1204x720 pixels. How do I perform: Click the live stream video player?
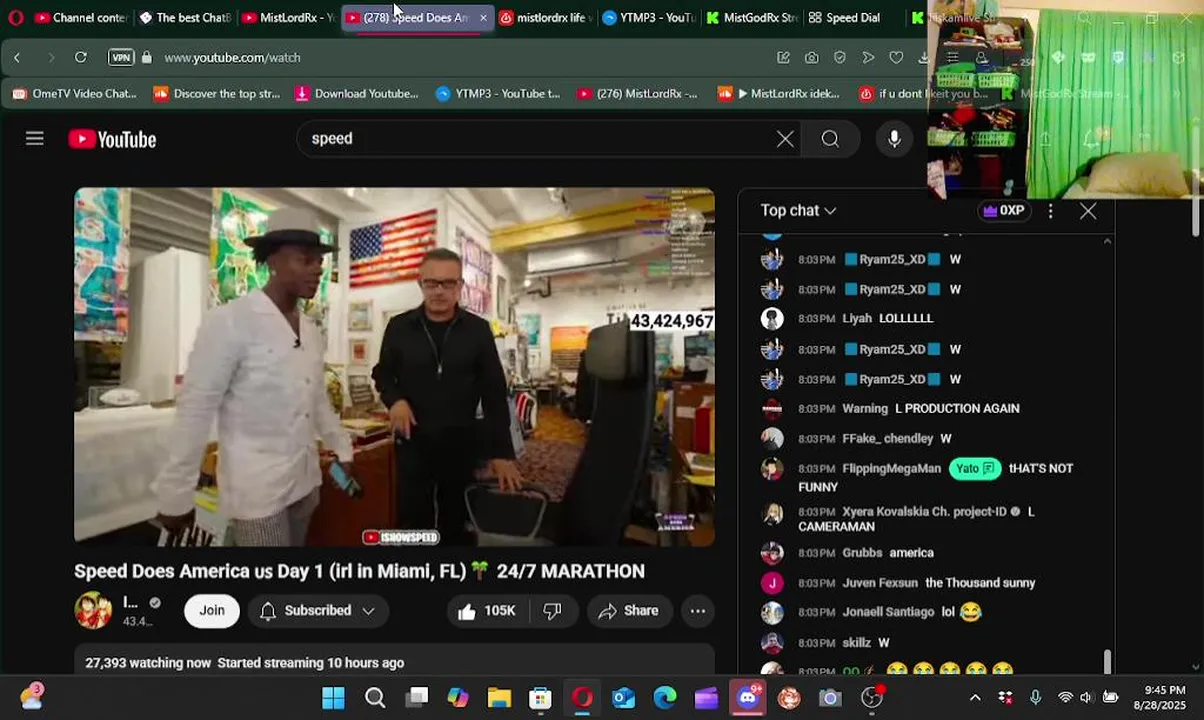tap(394, 366)
